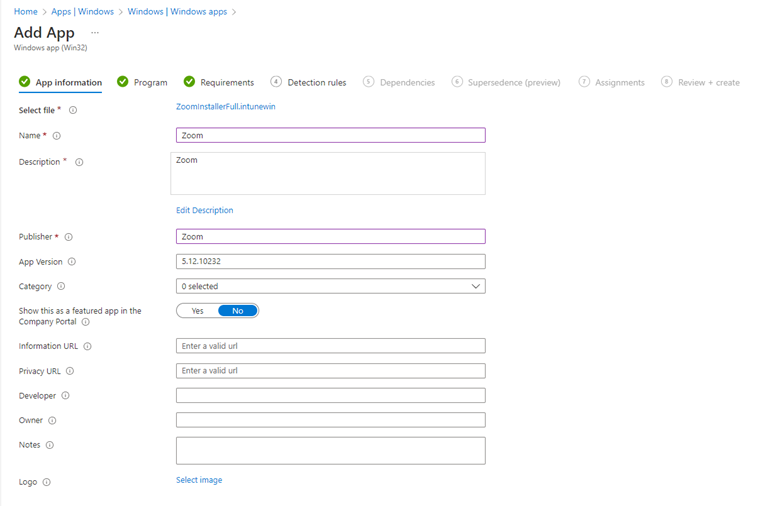
Task: Open the ellipsis menu beside Add App
Action: 95,33
